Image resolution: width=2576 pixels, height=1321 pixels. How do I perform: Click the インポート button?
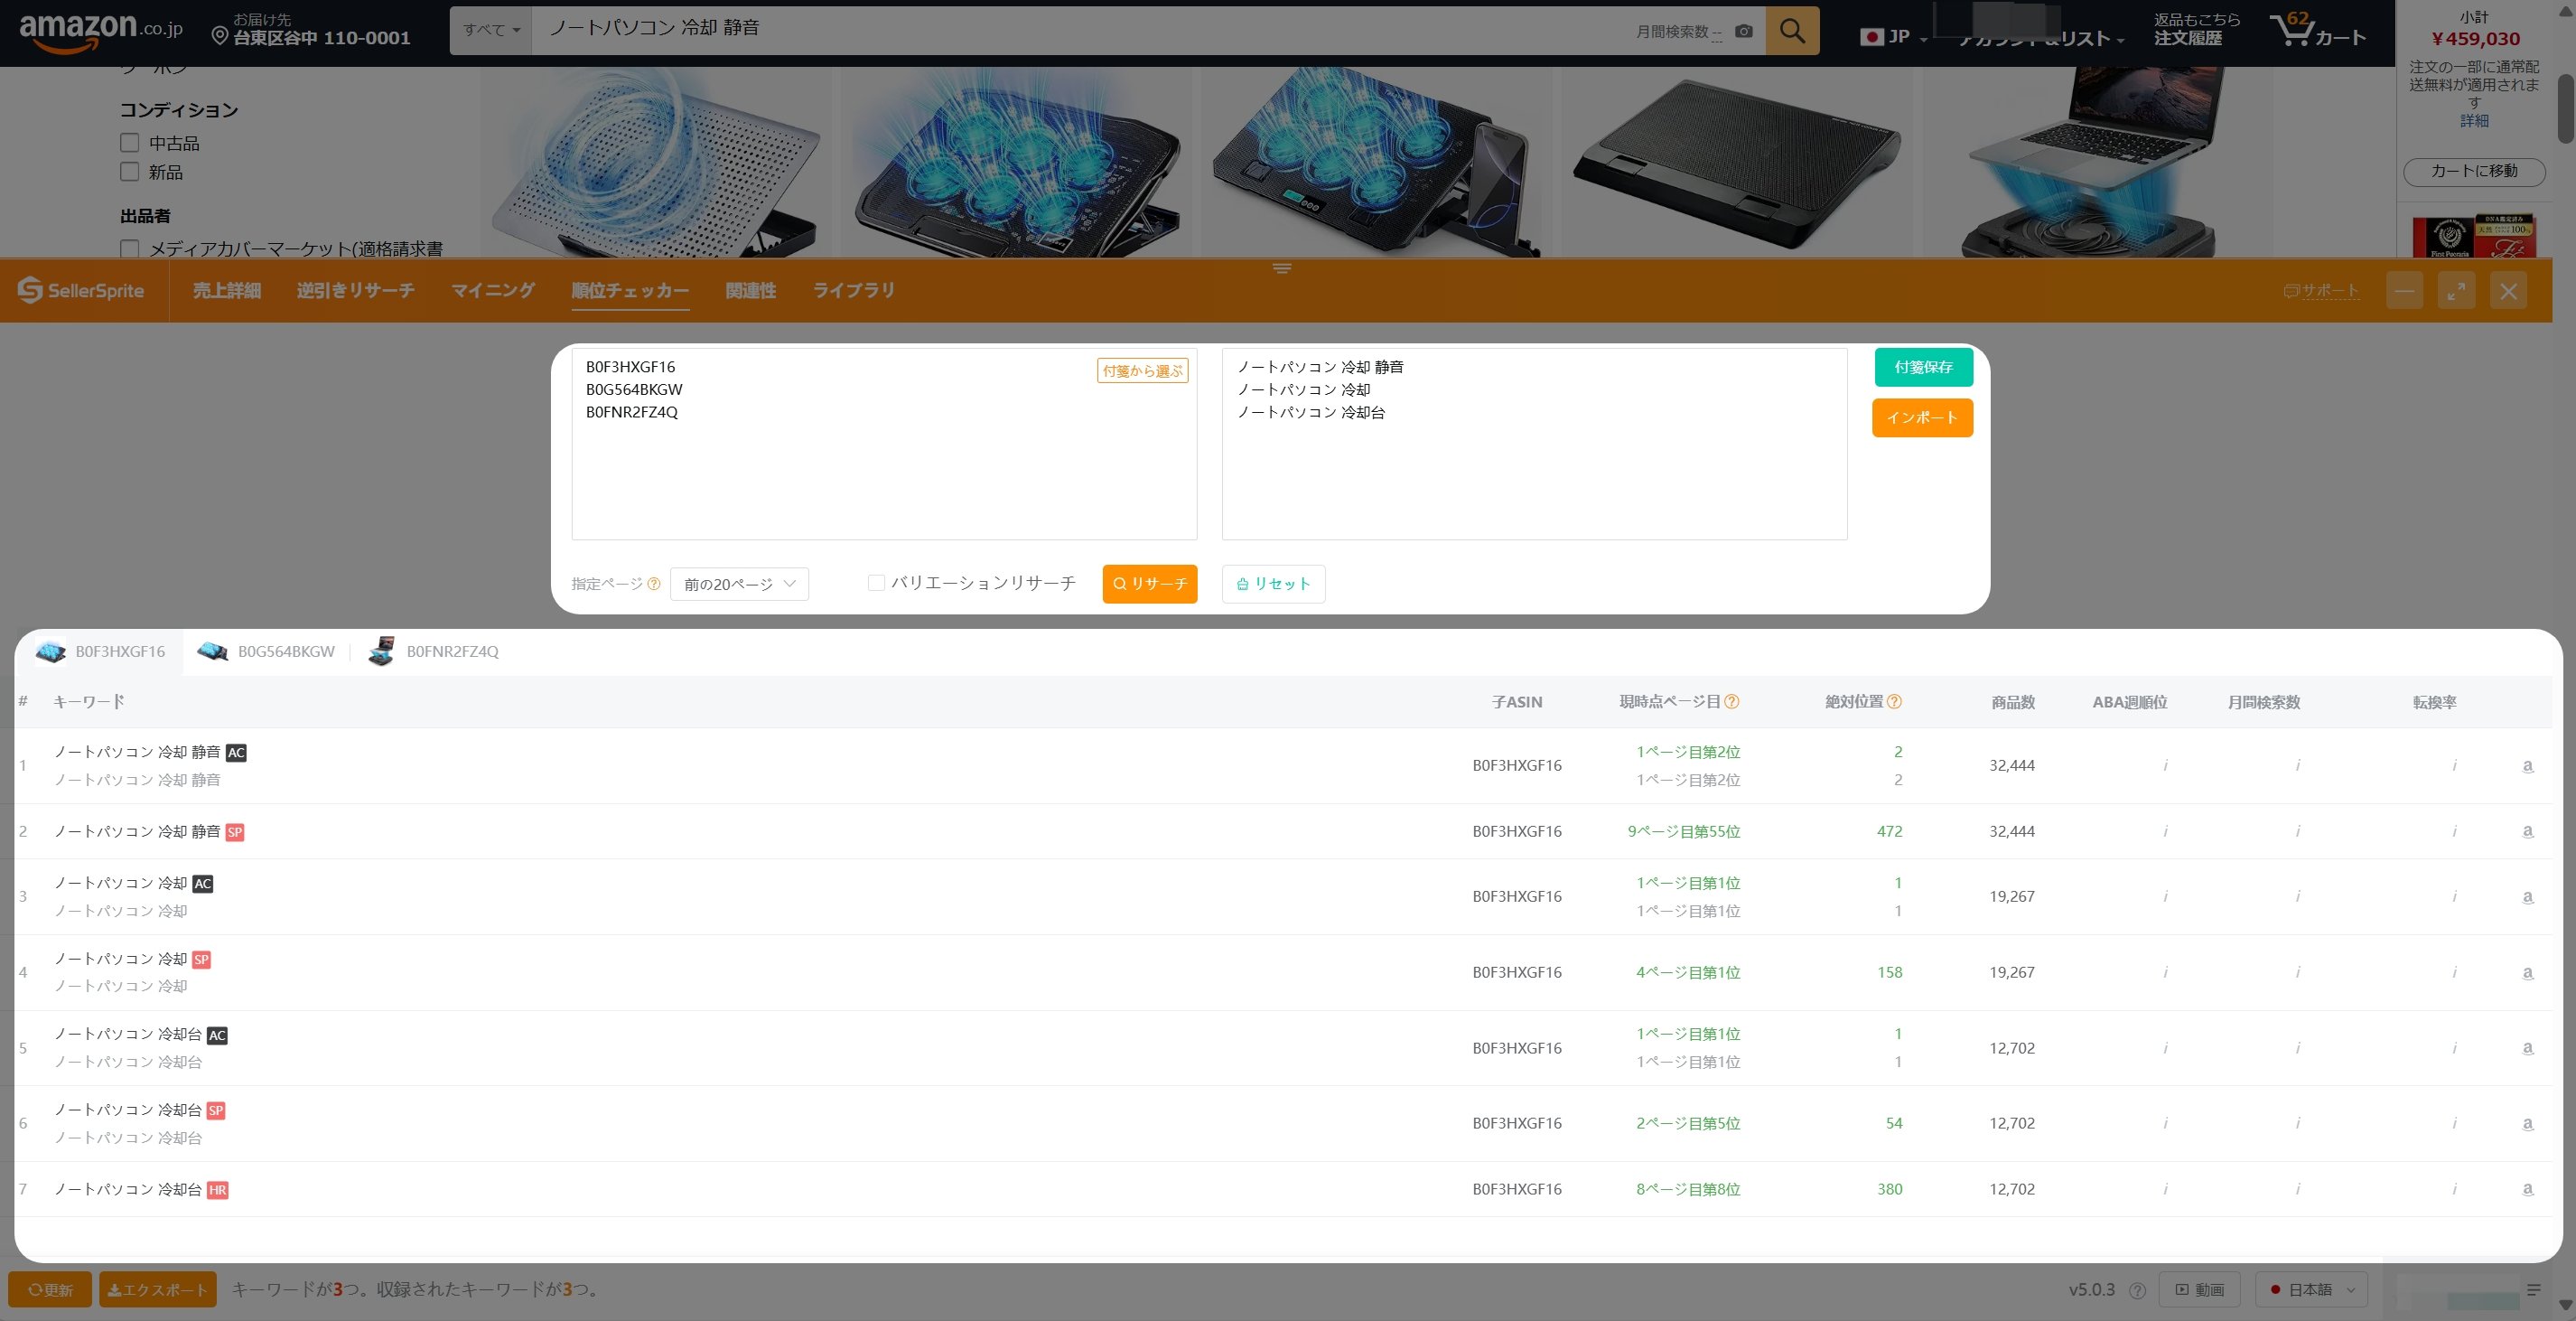coord(1922,418)
